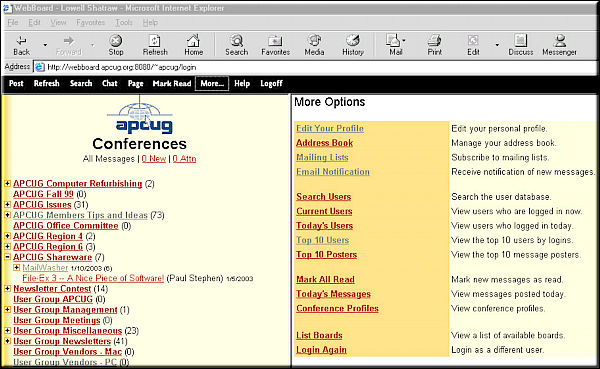Go to the Home page icon
600x369 pixels.
point(193,45)
